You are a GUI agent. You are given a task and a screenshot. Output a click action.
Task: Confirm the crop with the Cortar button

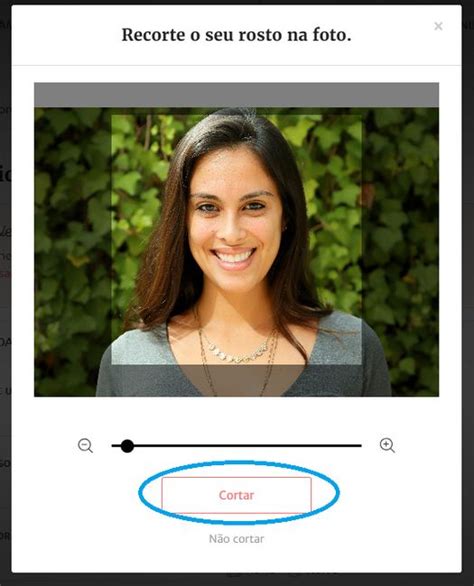[x=236, y=495]
